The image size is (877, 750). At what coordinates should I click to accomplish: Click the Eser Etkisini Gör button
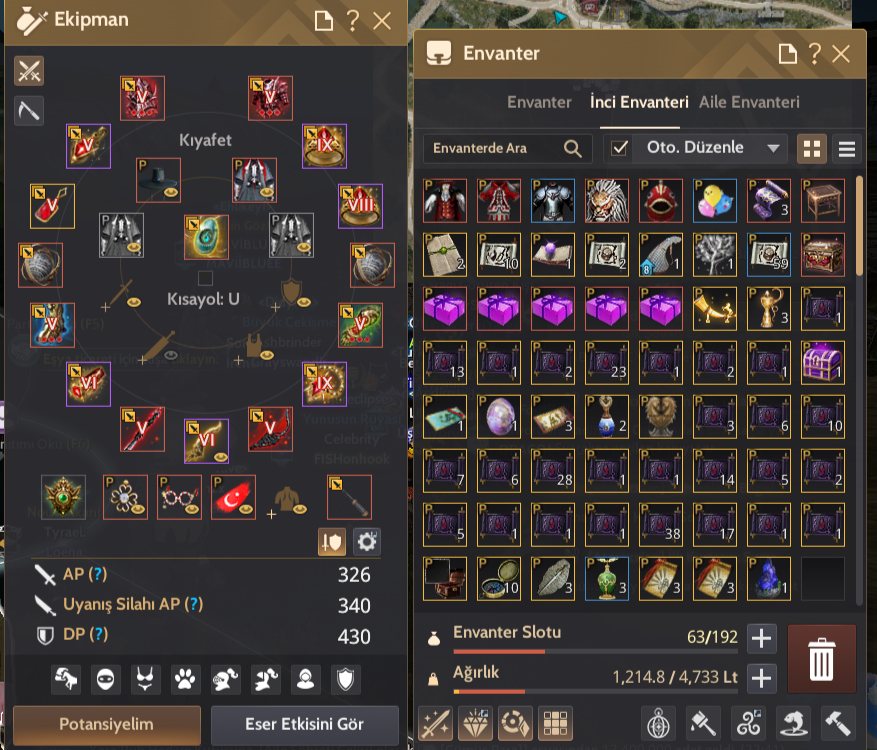pyautogui.click(x=305, y=724)
